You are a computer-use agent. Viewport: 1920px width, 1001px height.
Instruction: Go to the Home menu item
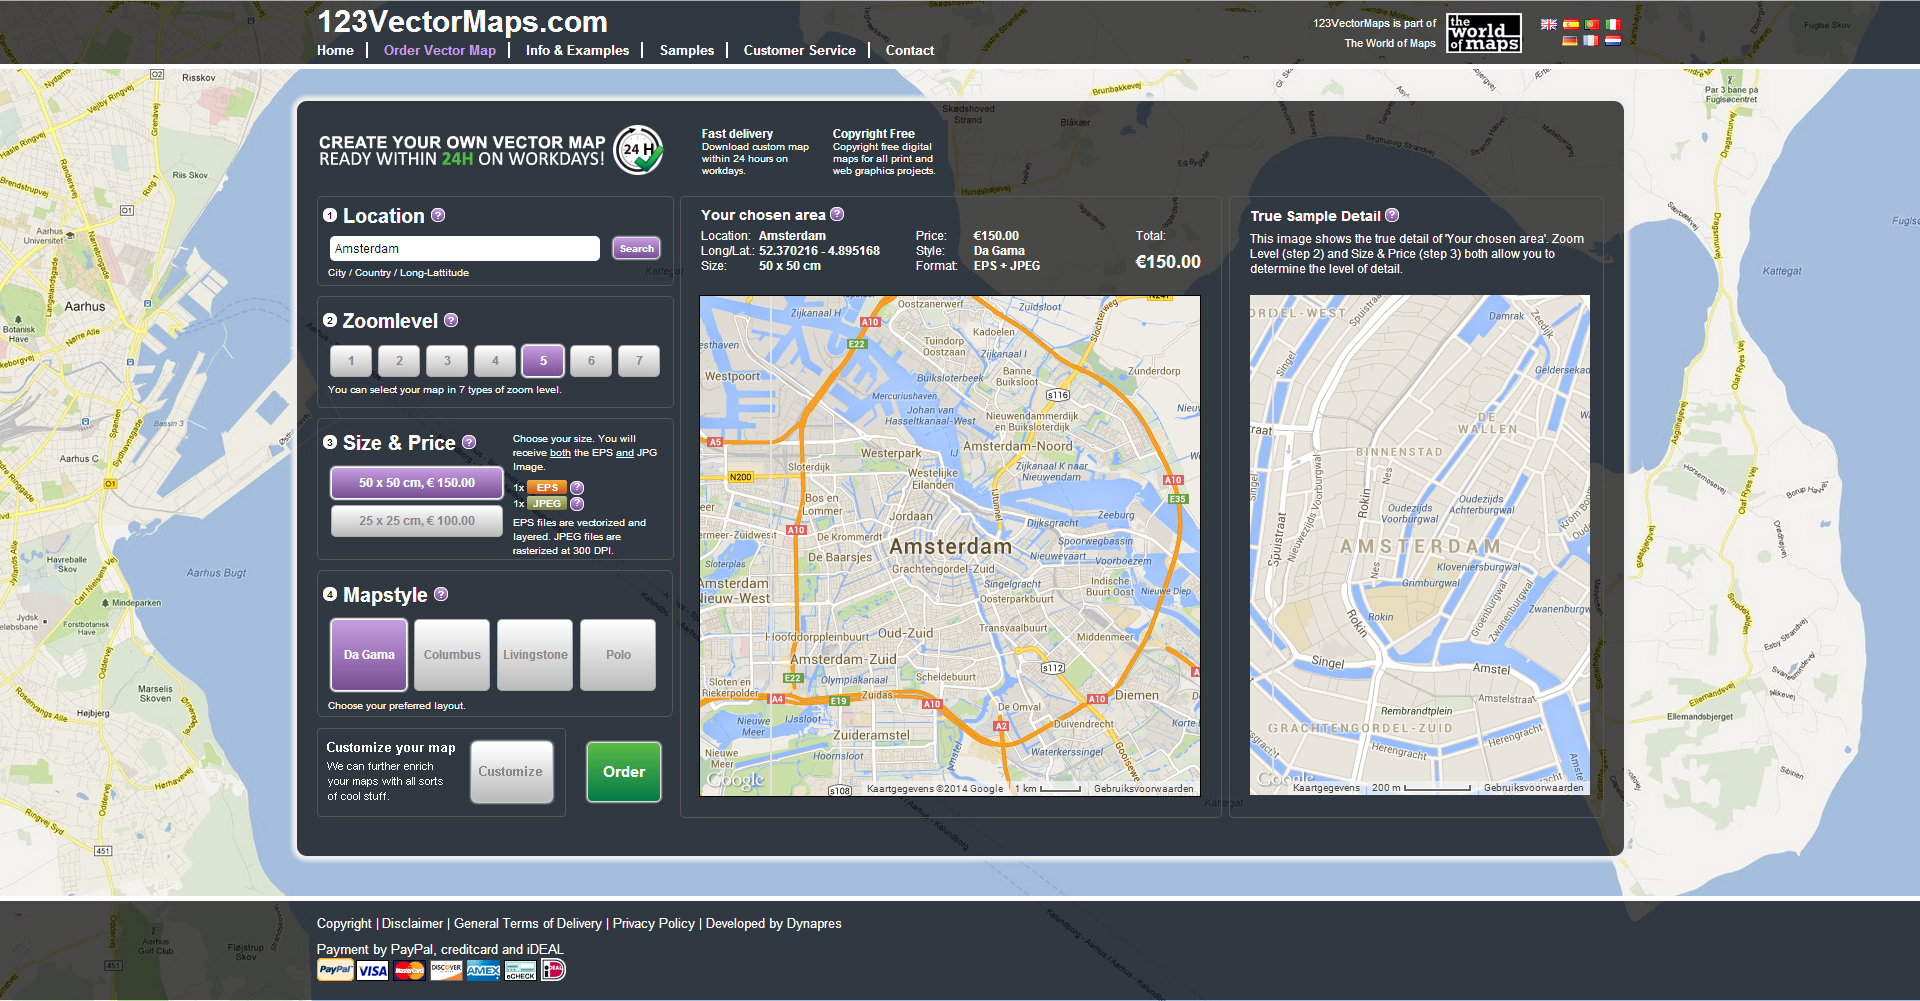[335, 50]
